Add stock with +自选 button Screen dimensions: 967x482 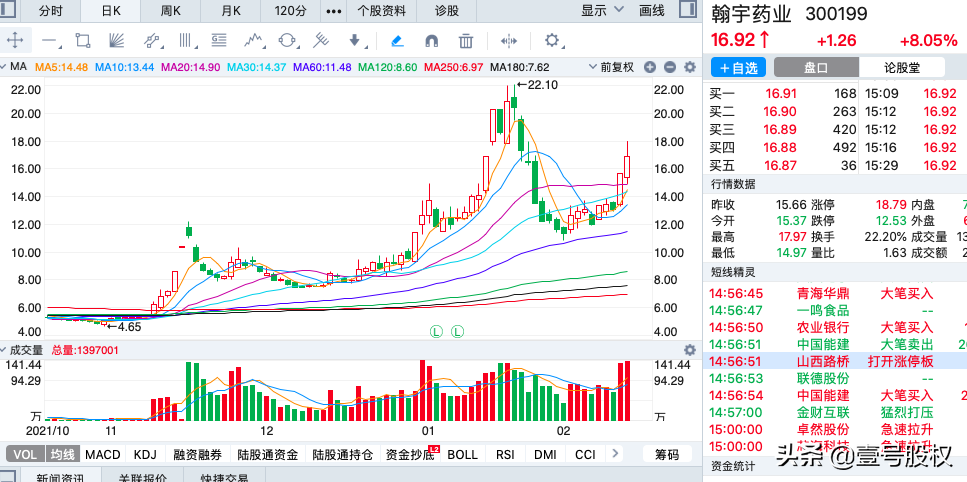tap(738, 68)
